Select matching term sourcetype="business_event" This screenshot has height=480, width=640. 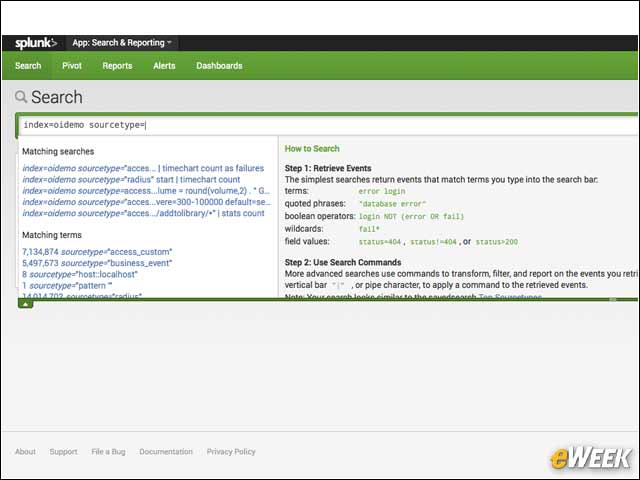click(x=97, y=263)
